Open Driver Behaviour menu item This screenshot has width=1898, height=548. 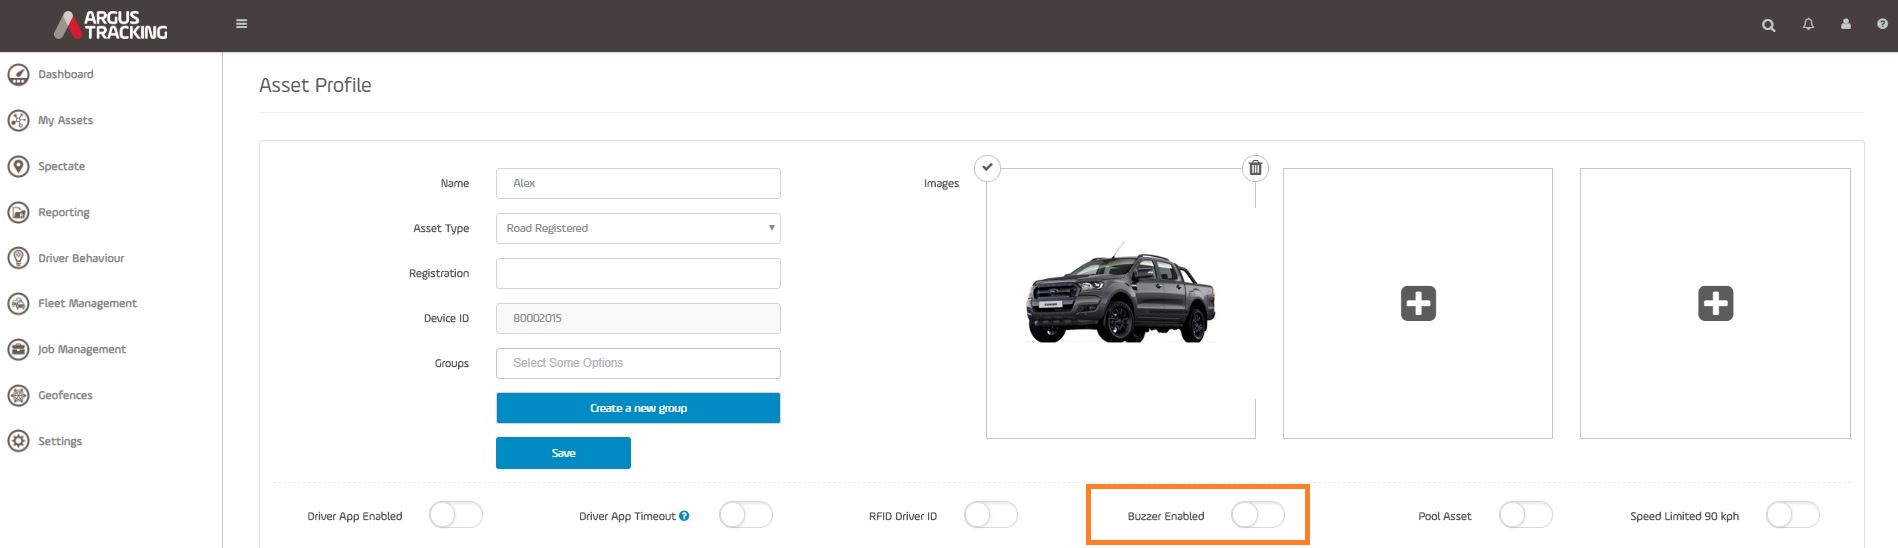tap(81, 258)
